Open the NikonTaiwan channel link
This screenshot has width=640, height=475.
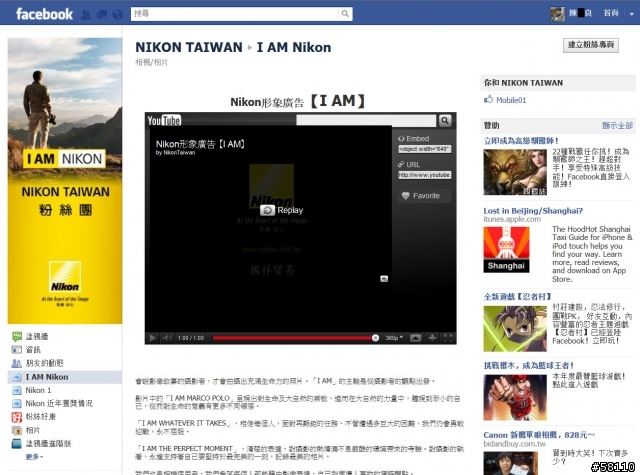(x=179, y=153)
